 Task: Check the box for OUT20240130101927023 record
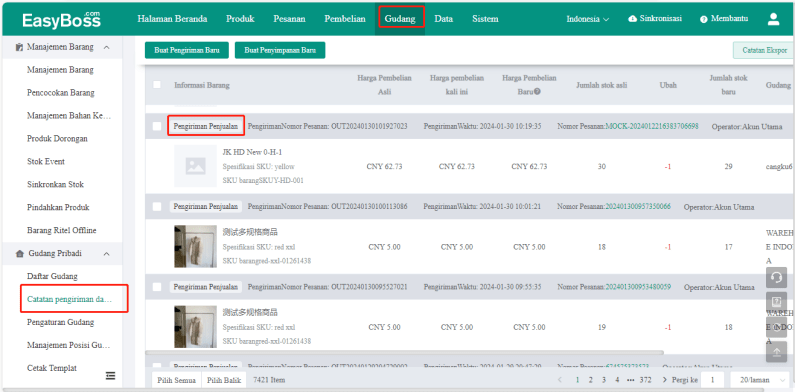tap(157, 126)
